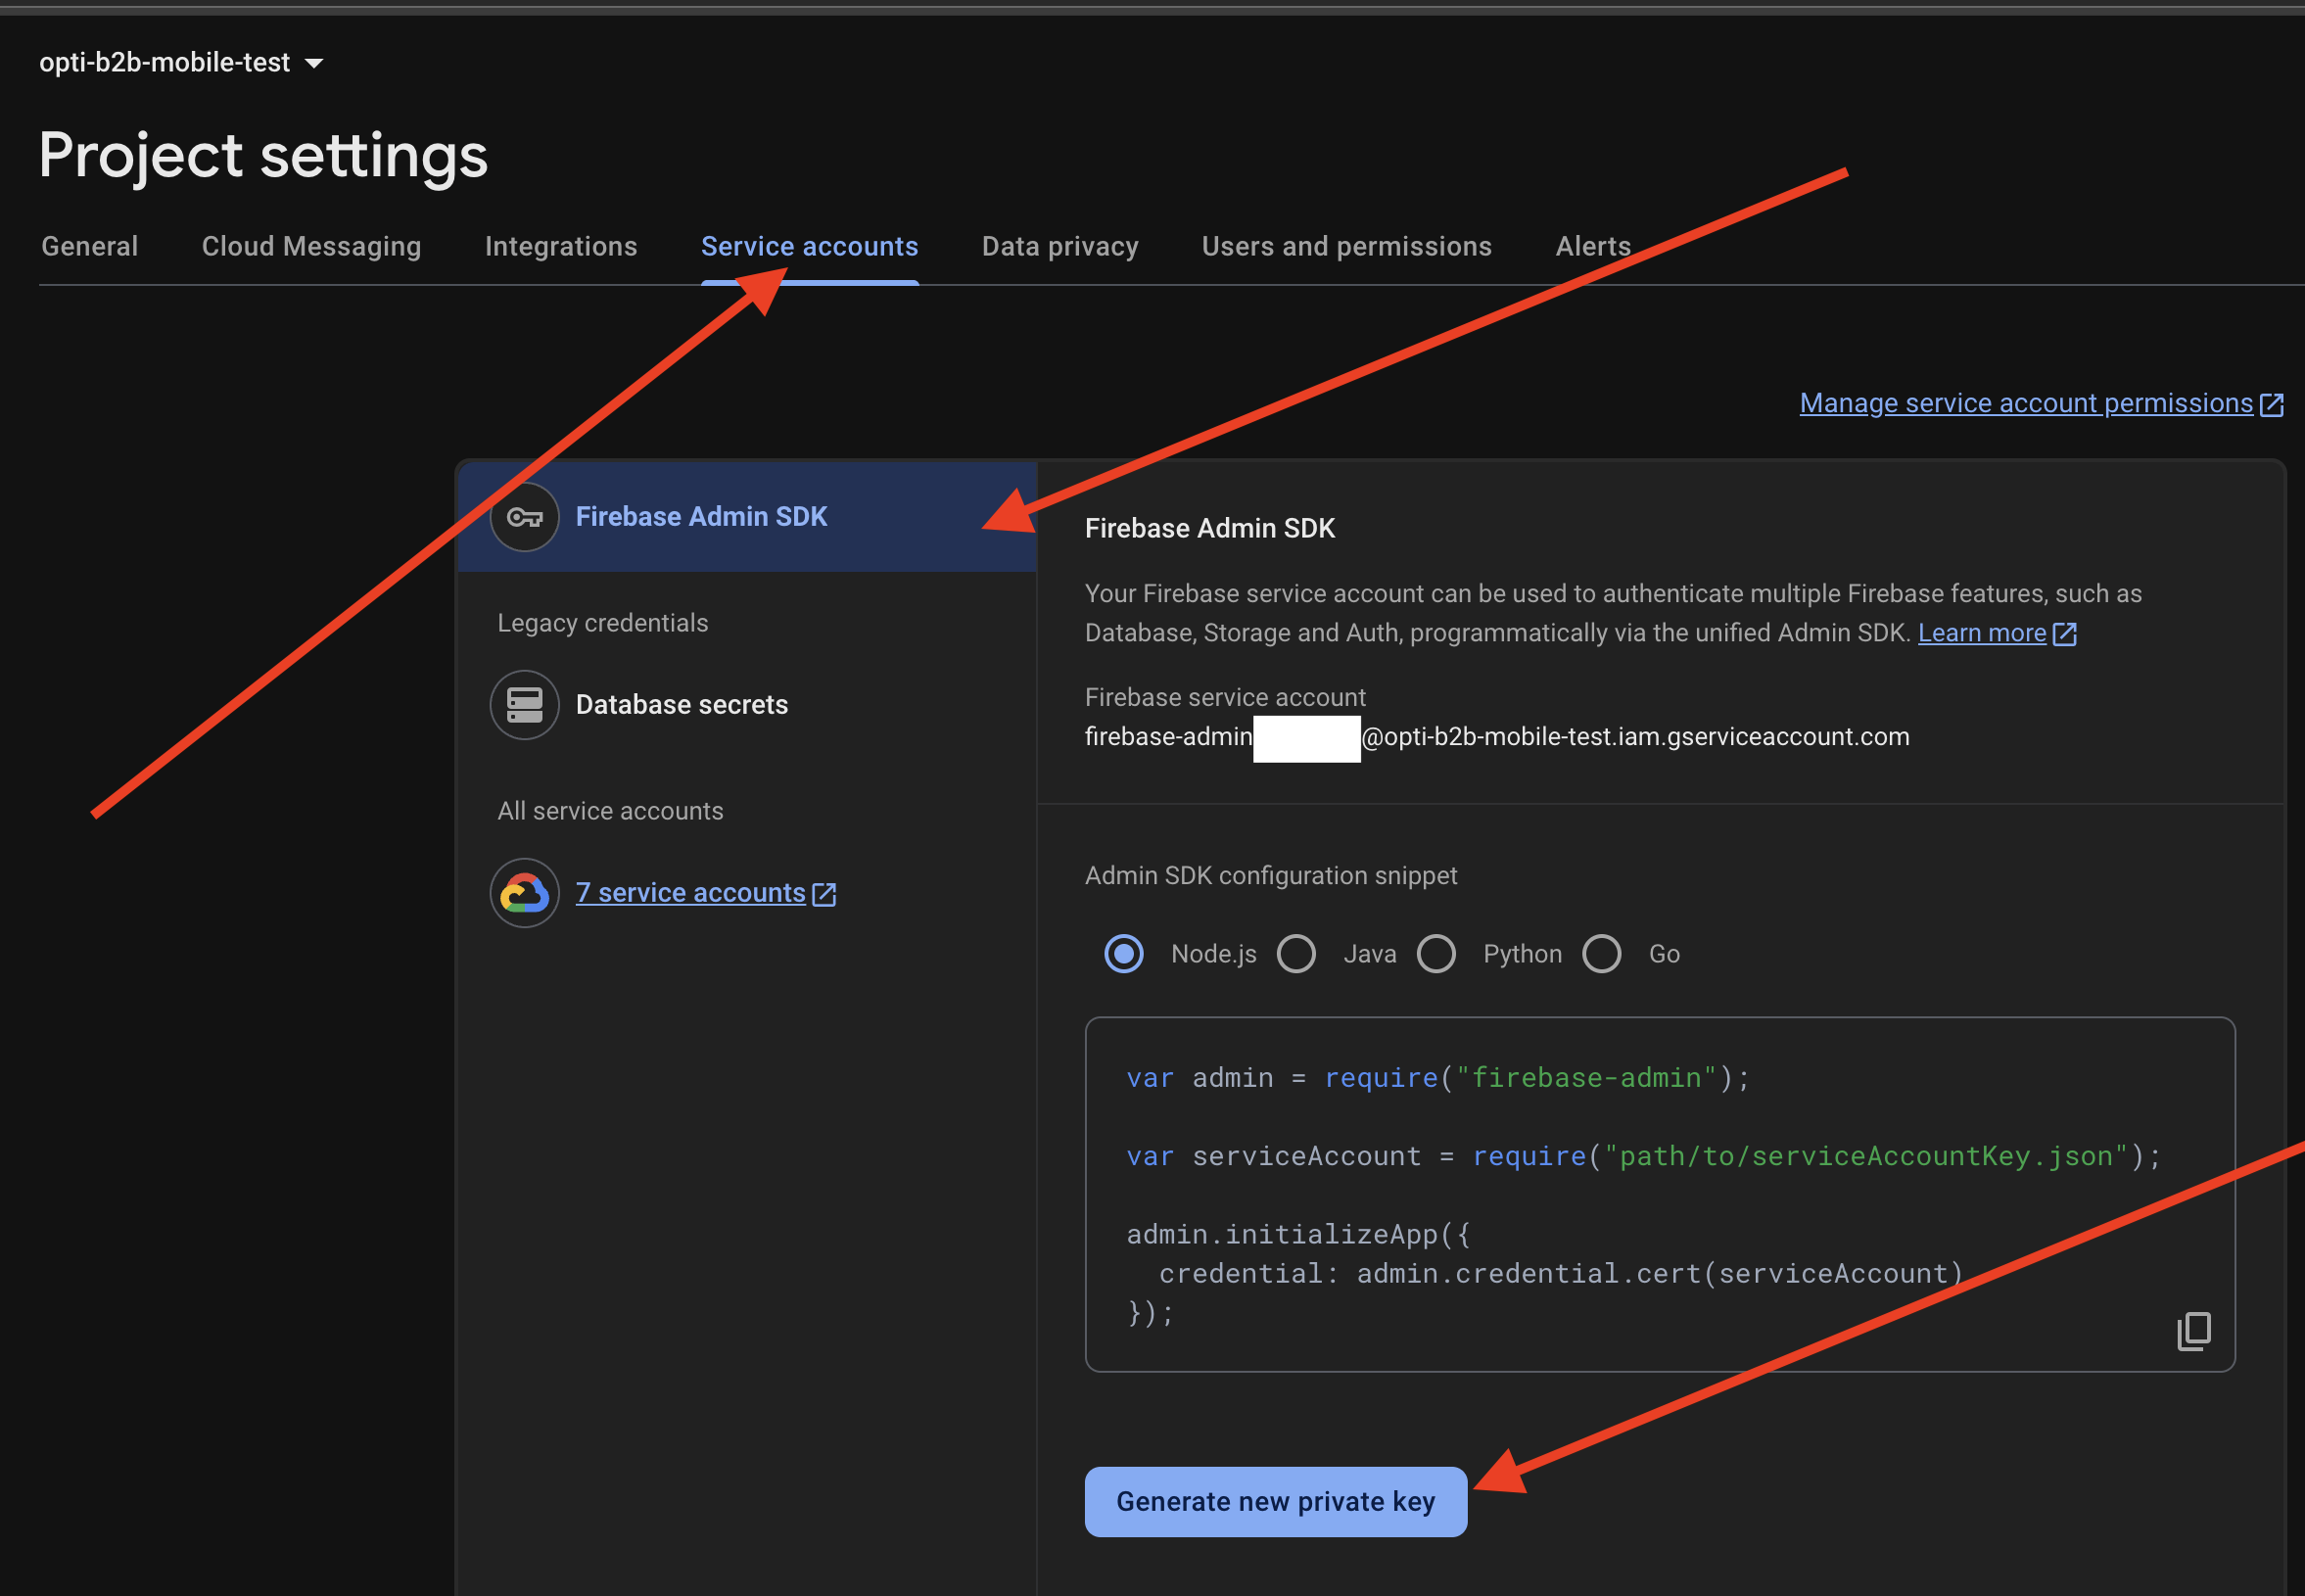Switch to the Cloud Messaging tab
The height and width of the screenshot is (1596, 2305).
pyautogui.click(x=311, y=246)
